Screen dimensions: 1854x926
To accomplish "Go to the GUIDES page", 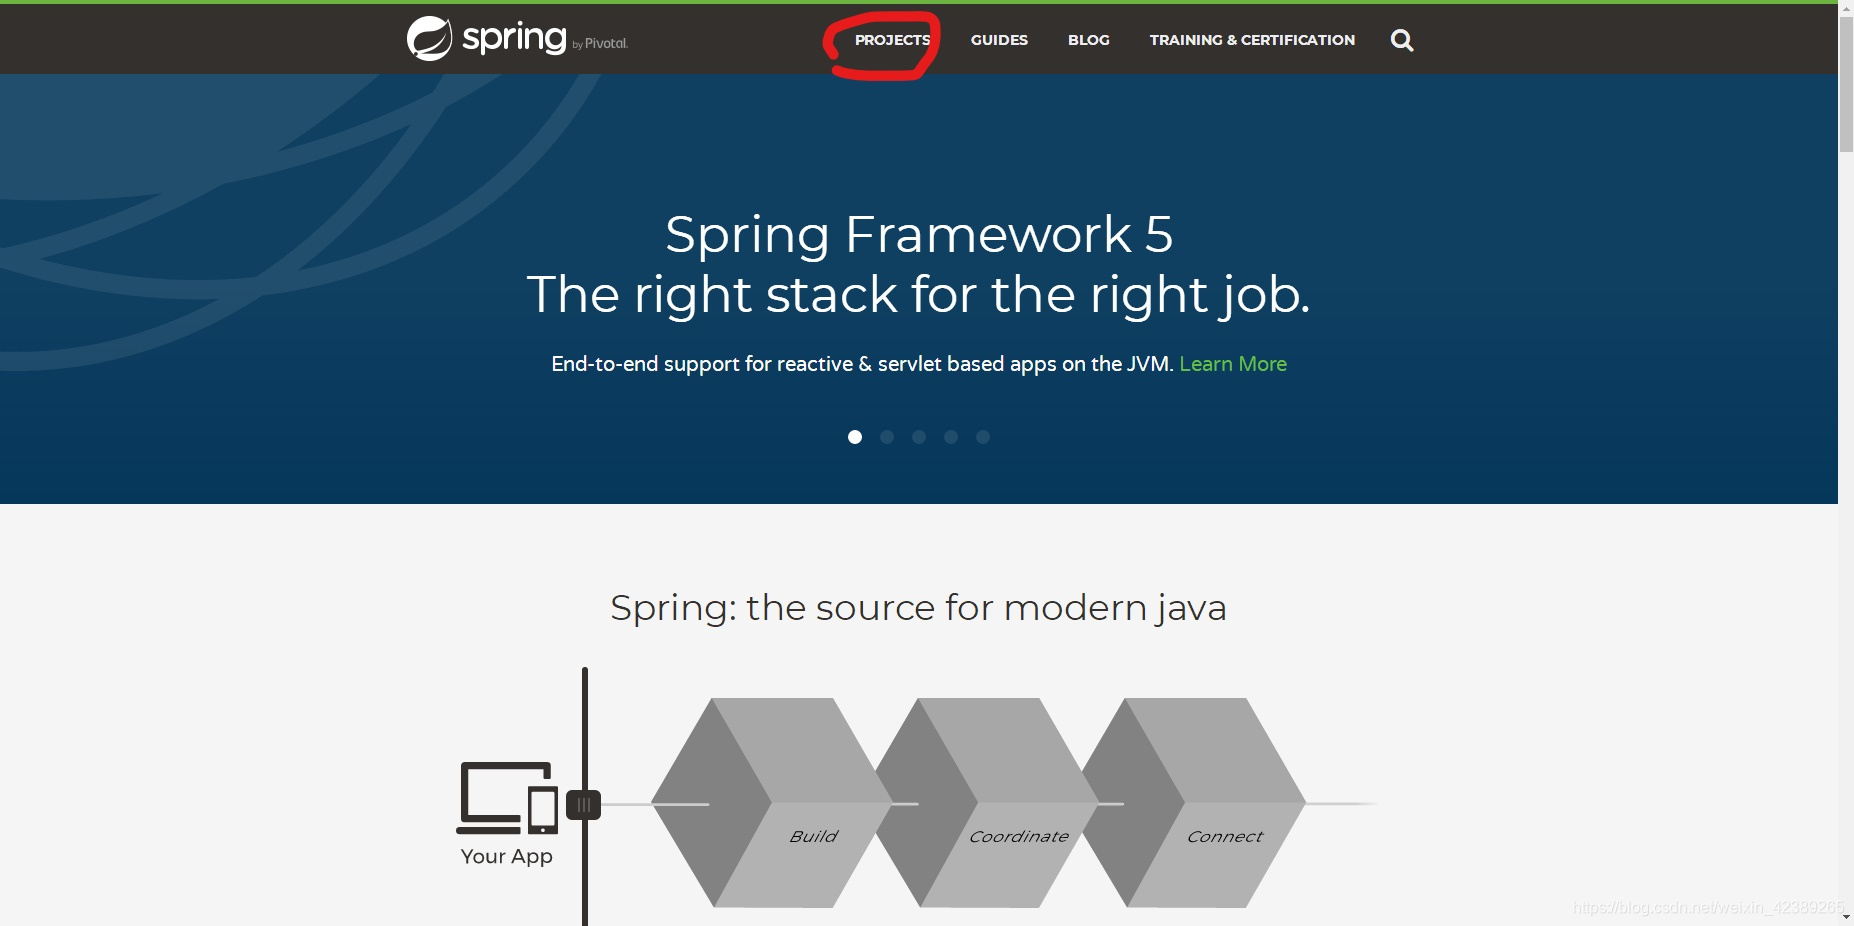I will pyautogui.click(x=999, y=40).
